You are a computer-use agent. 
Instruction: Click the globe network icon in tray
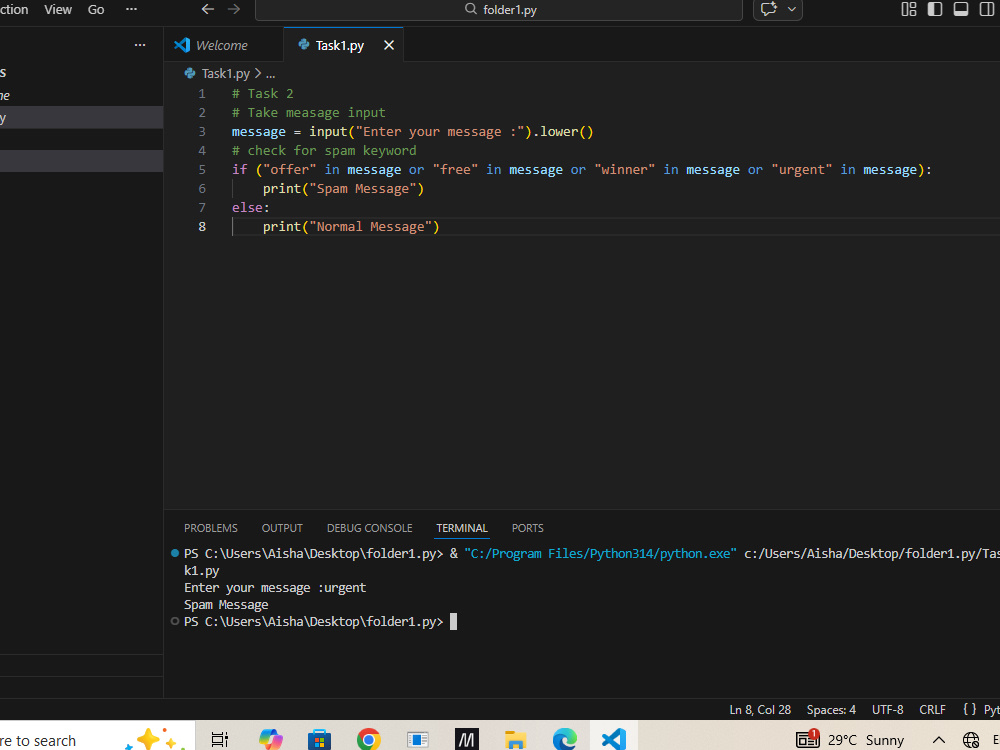pyautogui.click(x=971, y=740)
